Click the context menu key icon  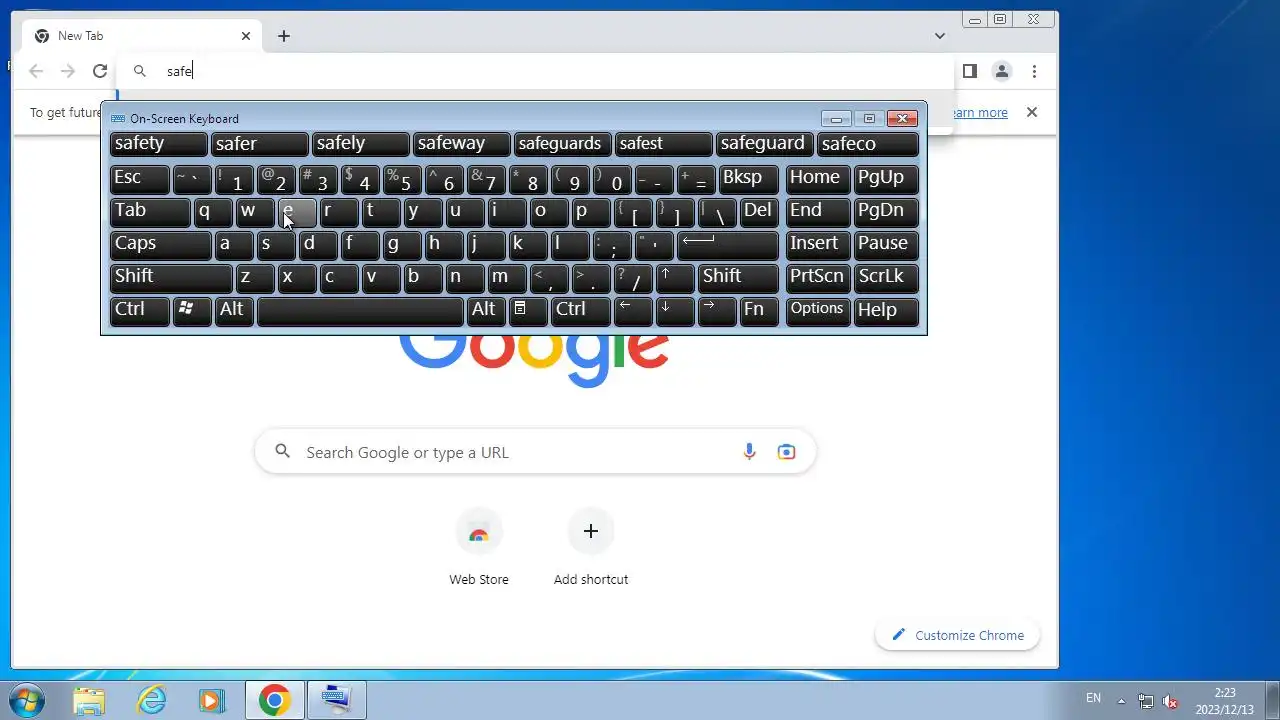[528, 311]
